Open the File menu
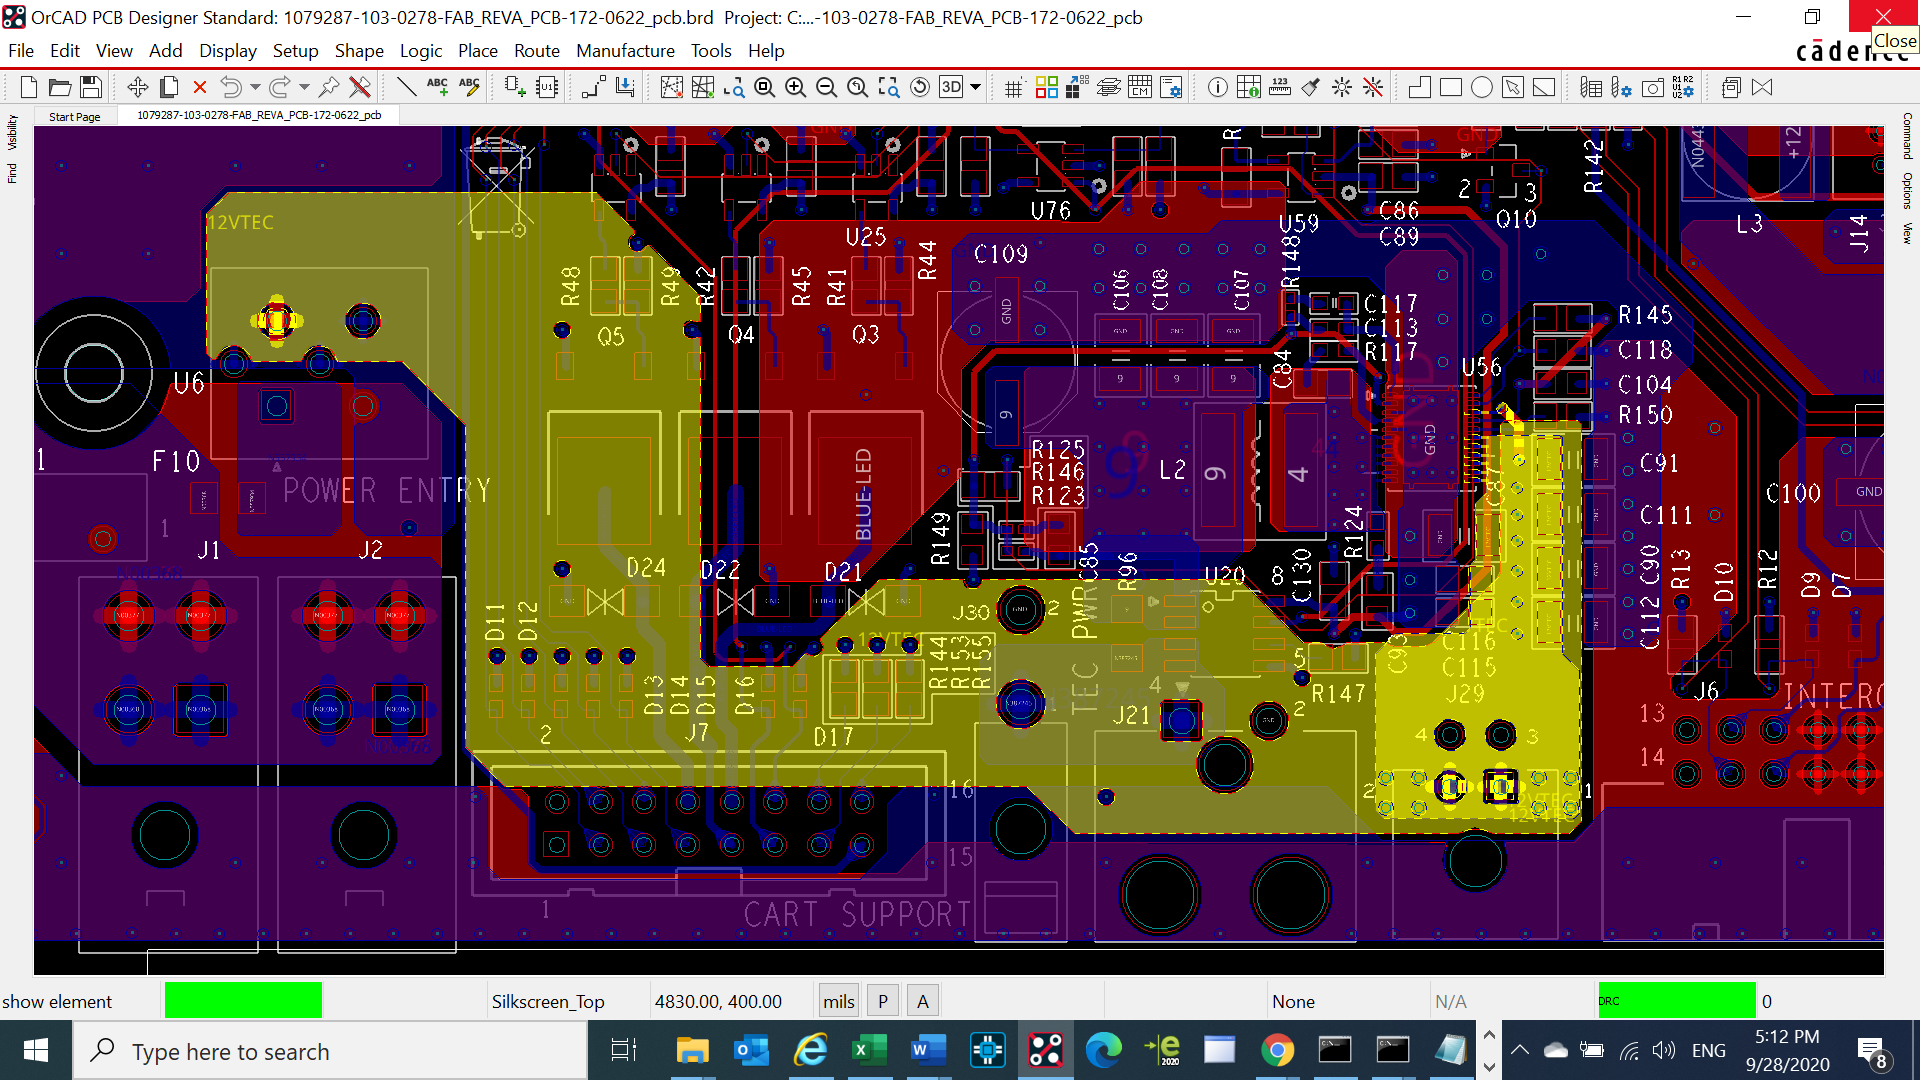This screenshot has height=1080, width=1920. pyautogui.click(x=21, y=51)
